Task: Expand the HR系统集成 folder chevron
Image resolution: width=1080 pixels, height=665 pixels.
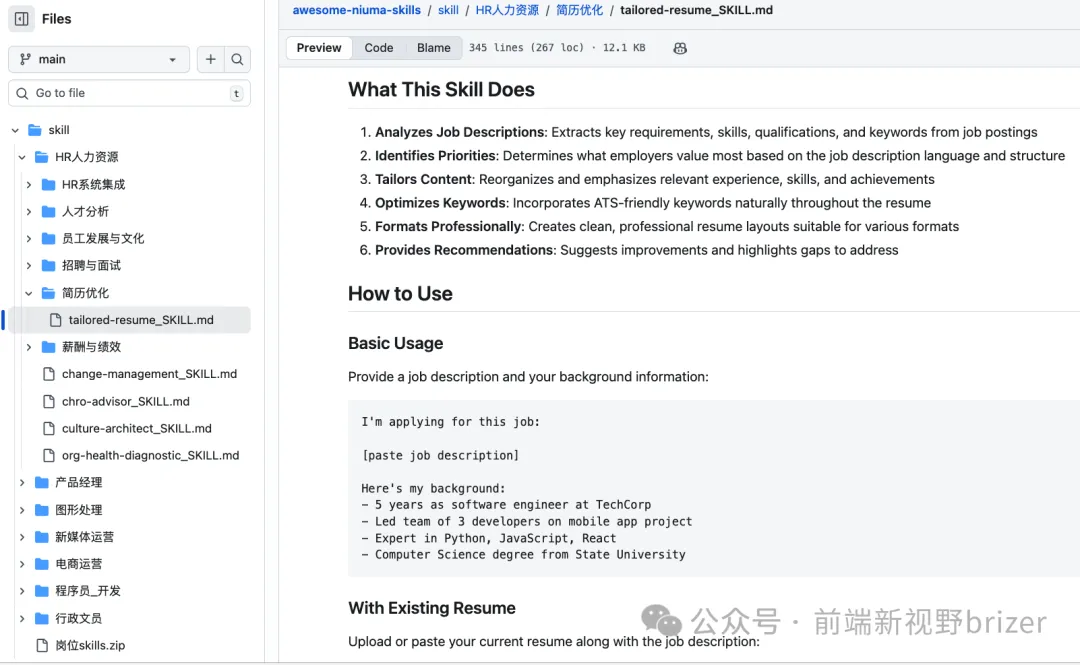Action: coord(29,185)
